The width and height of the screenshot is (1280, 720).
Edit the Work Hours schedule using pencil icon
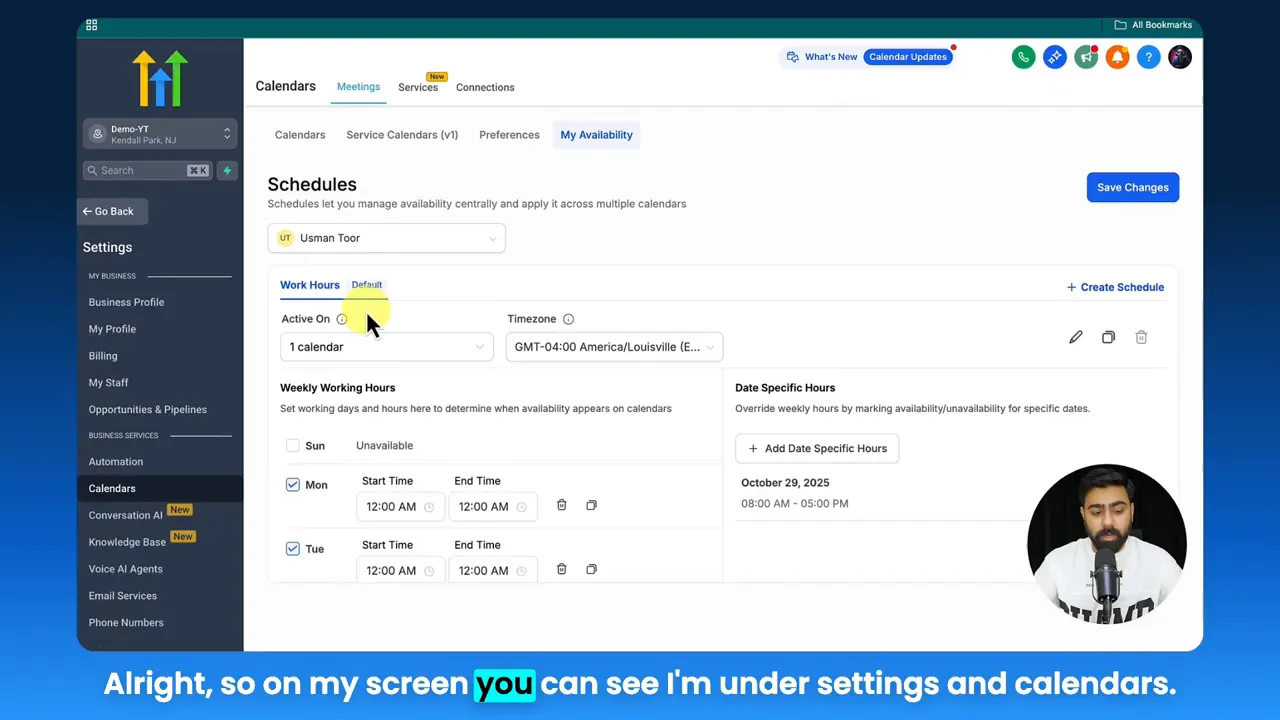click(x=1075, y=337)
